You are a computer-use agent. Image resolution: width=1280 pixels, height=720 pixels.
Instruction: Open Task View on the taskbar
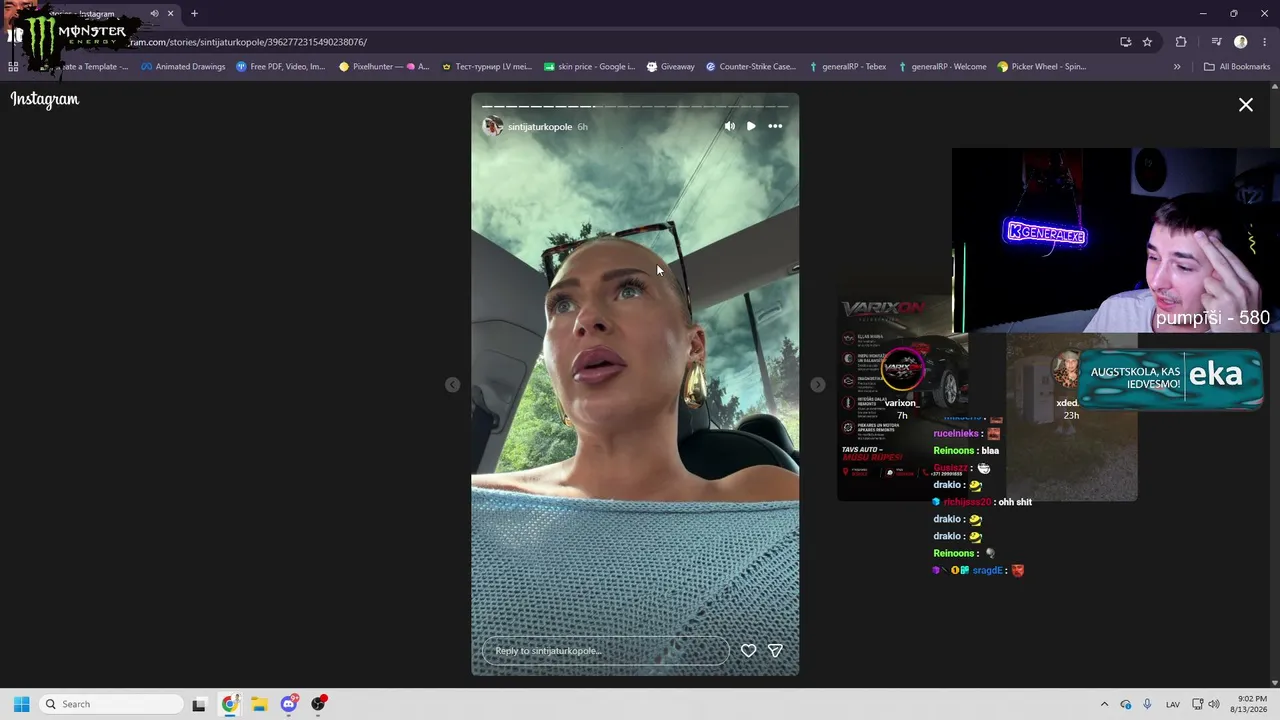click(199, 704)
